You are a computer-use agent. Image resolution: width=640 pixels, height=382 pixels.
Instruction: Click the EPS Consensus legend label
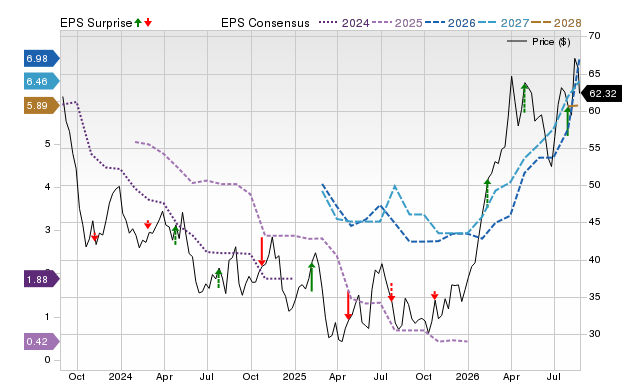tap(265, 23)
